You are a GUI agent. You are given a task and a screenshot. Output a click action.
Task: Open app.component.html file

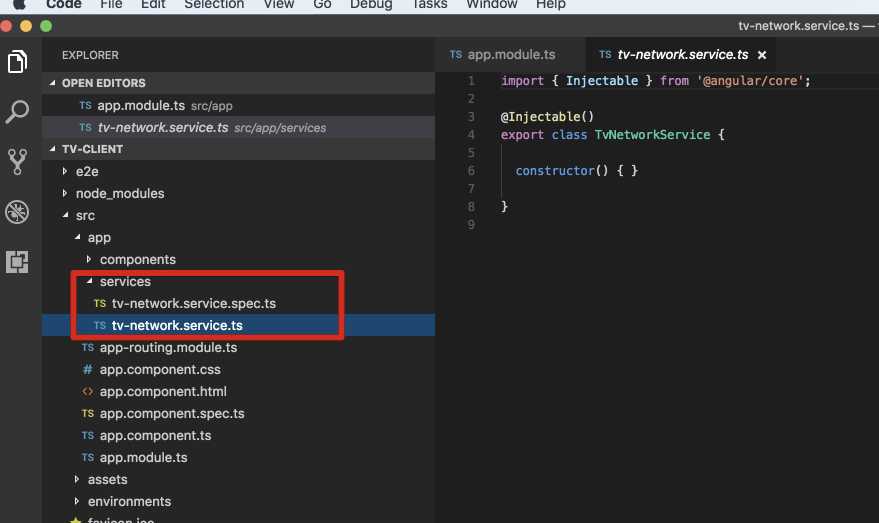point(238,391)
